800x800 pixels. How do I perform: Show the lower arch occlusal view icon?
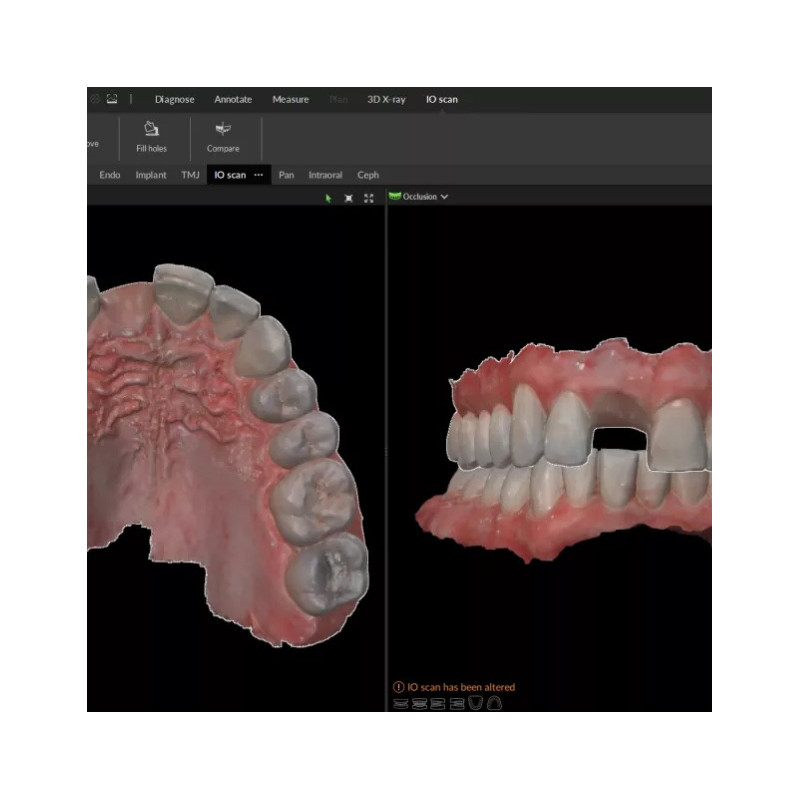[475, 703]
